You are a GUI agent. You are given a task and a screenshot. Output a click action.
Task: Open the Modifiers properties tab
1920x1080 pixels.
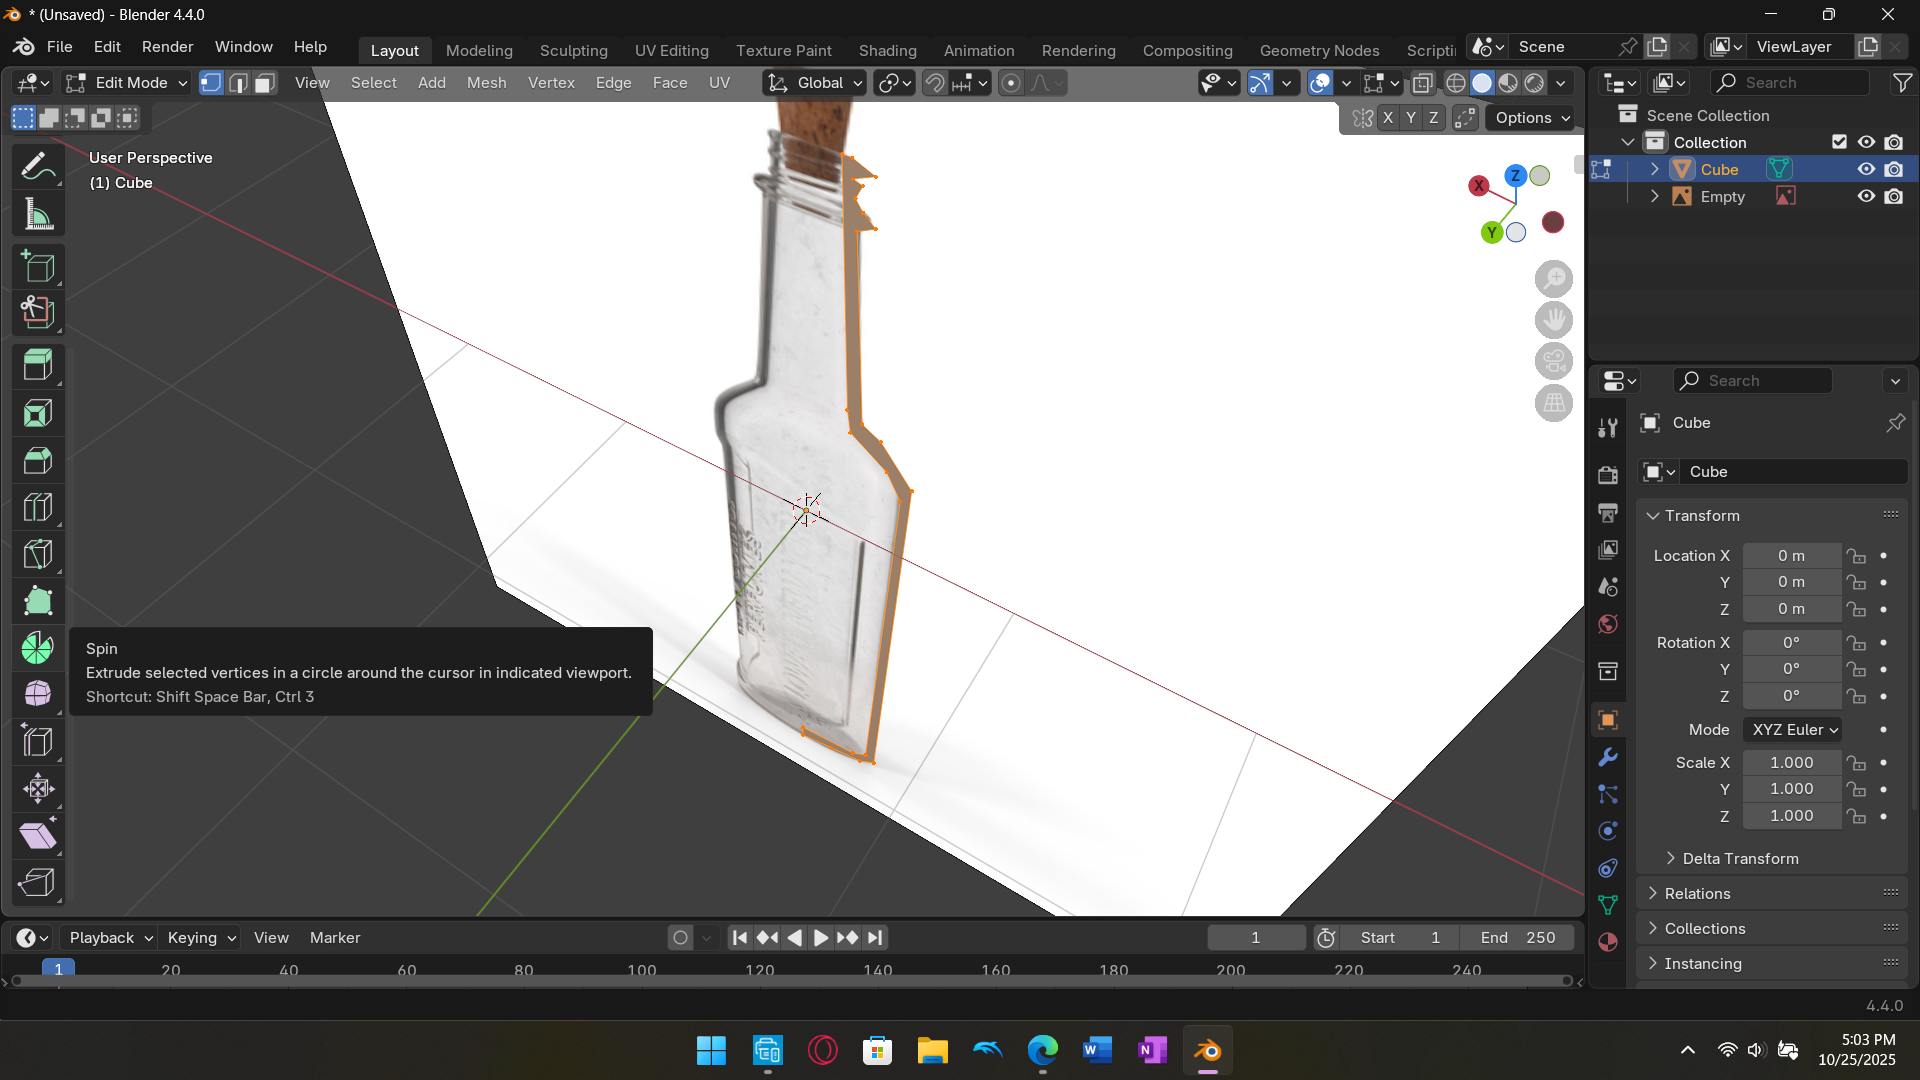(x=1608, y=757)
